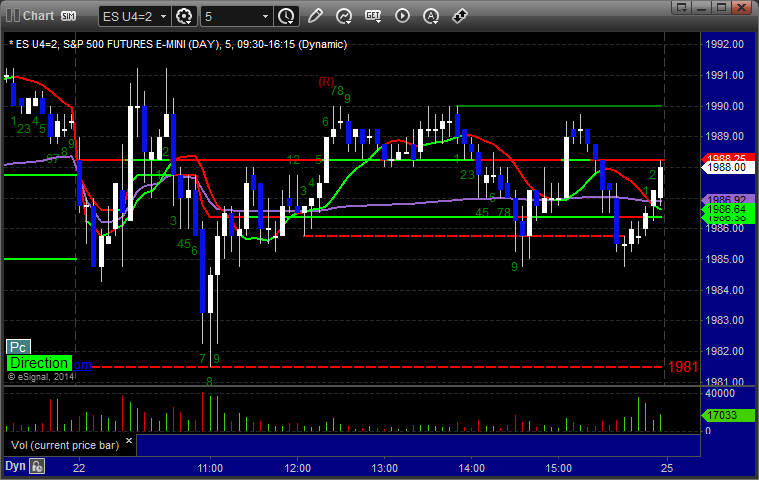Screen dimensions: 759x480
Task: Select the pencil drawing tool
Action: click(315, 16)
